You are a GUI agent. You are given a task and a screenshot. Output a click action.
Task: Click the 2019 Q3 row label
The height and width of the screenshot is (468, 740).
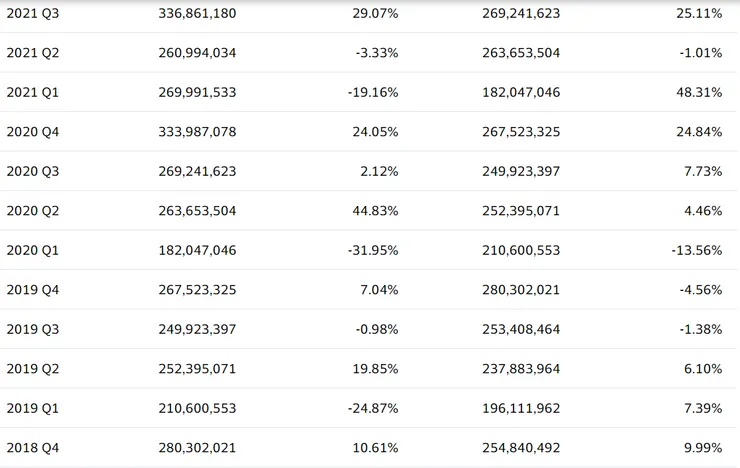coord(33,329)
